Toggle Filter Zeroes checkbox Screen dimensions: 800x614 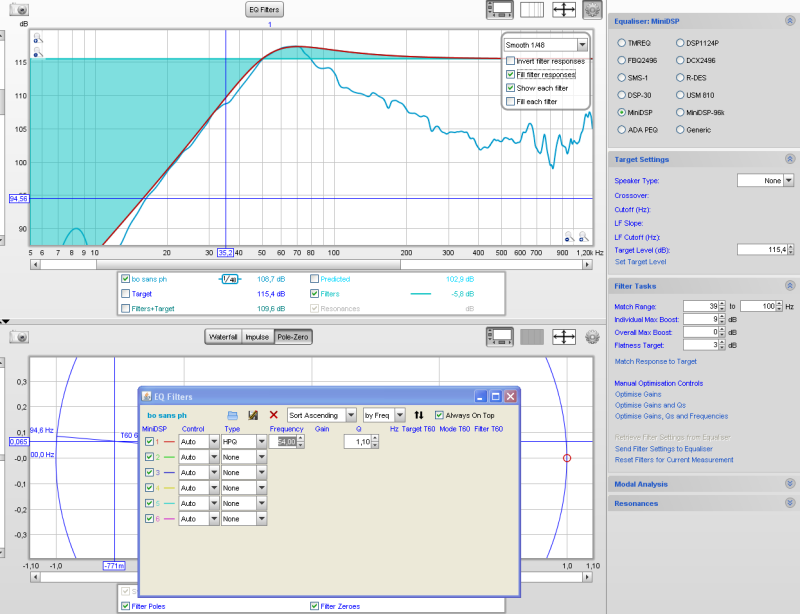click(314, 606)
